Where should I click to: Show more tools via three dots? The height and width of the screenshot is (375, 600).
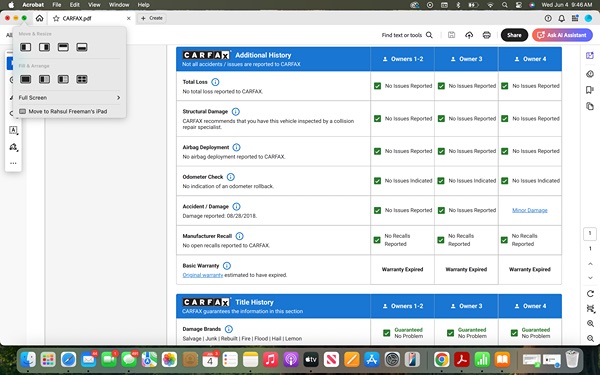click(x=13, y=163)
